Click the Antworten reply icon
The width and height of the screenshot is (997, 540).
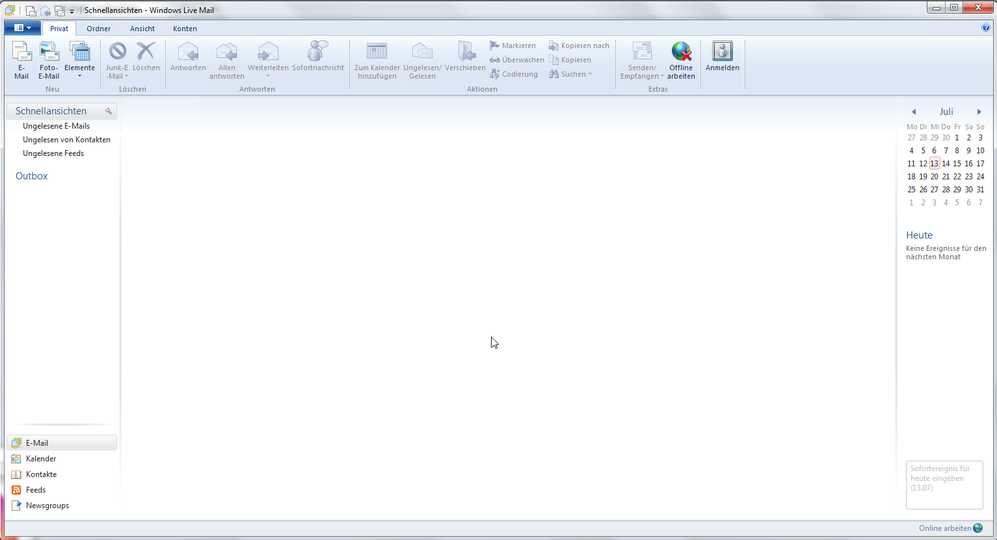(x=188, y=51)
